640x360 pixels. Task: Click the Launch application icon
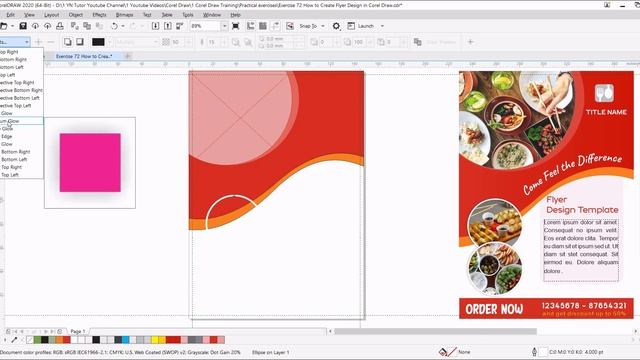point(351,26)
